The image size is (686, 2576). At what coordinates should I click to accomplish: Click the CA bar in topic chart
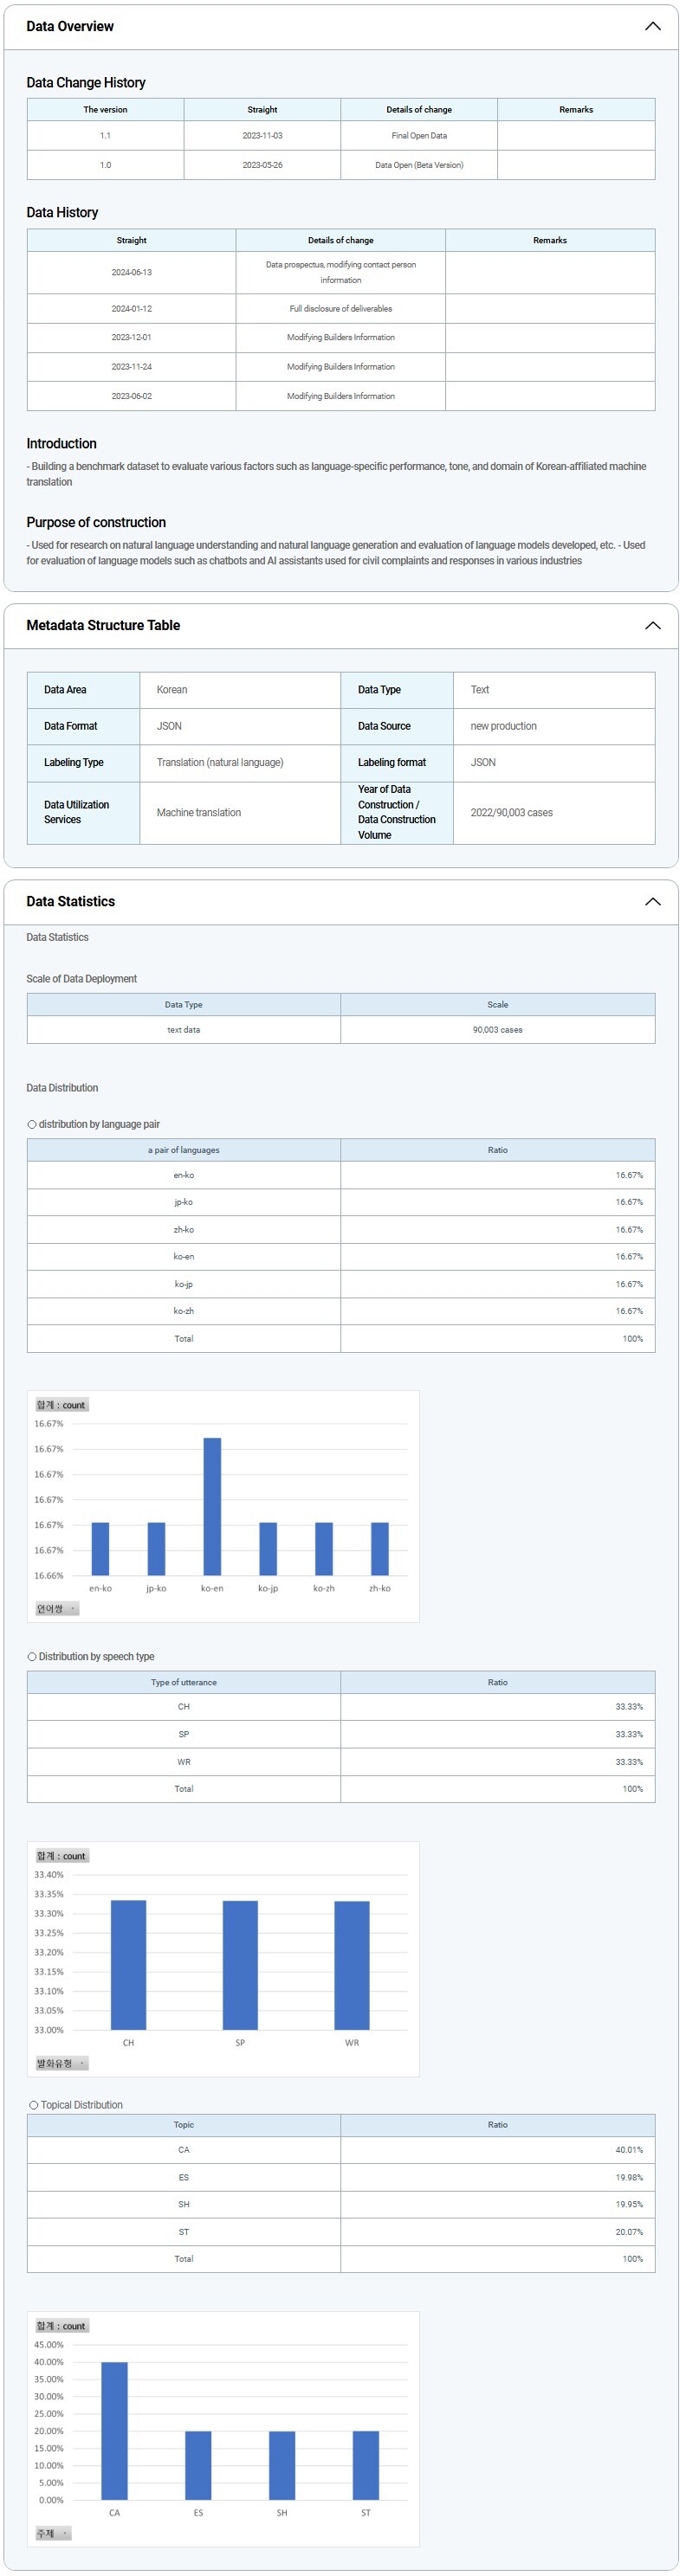pyautogui.click(x=114, y=2430)
